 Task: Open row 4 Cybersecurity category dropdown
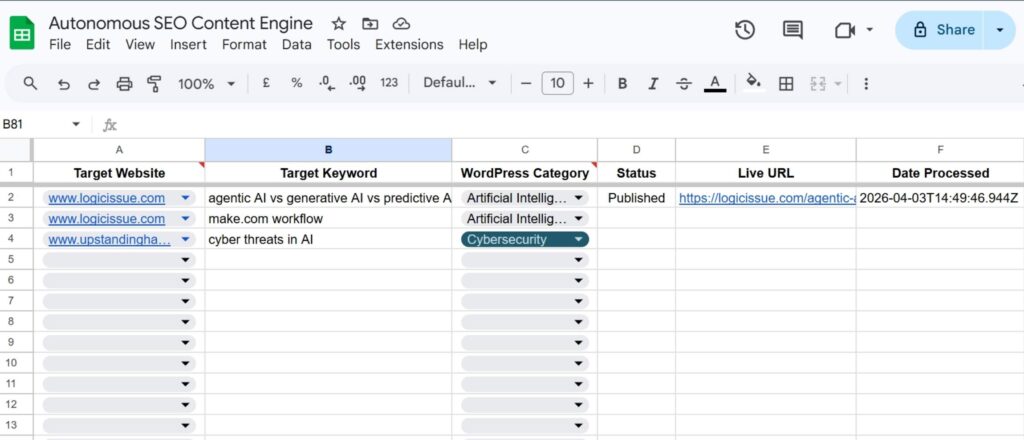click(x=578, y=240)
